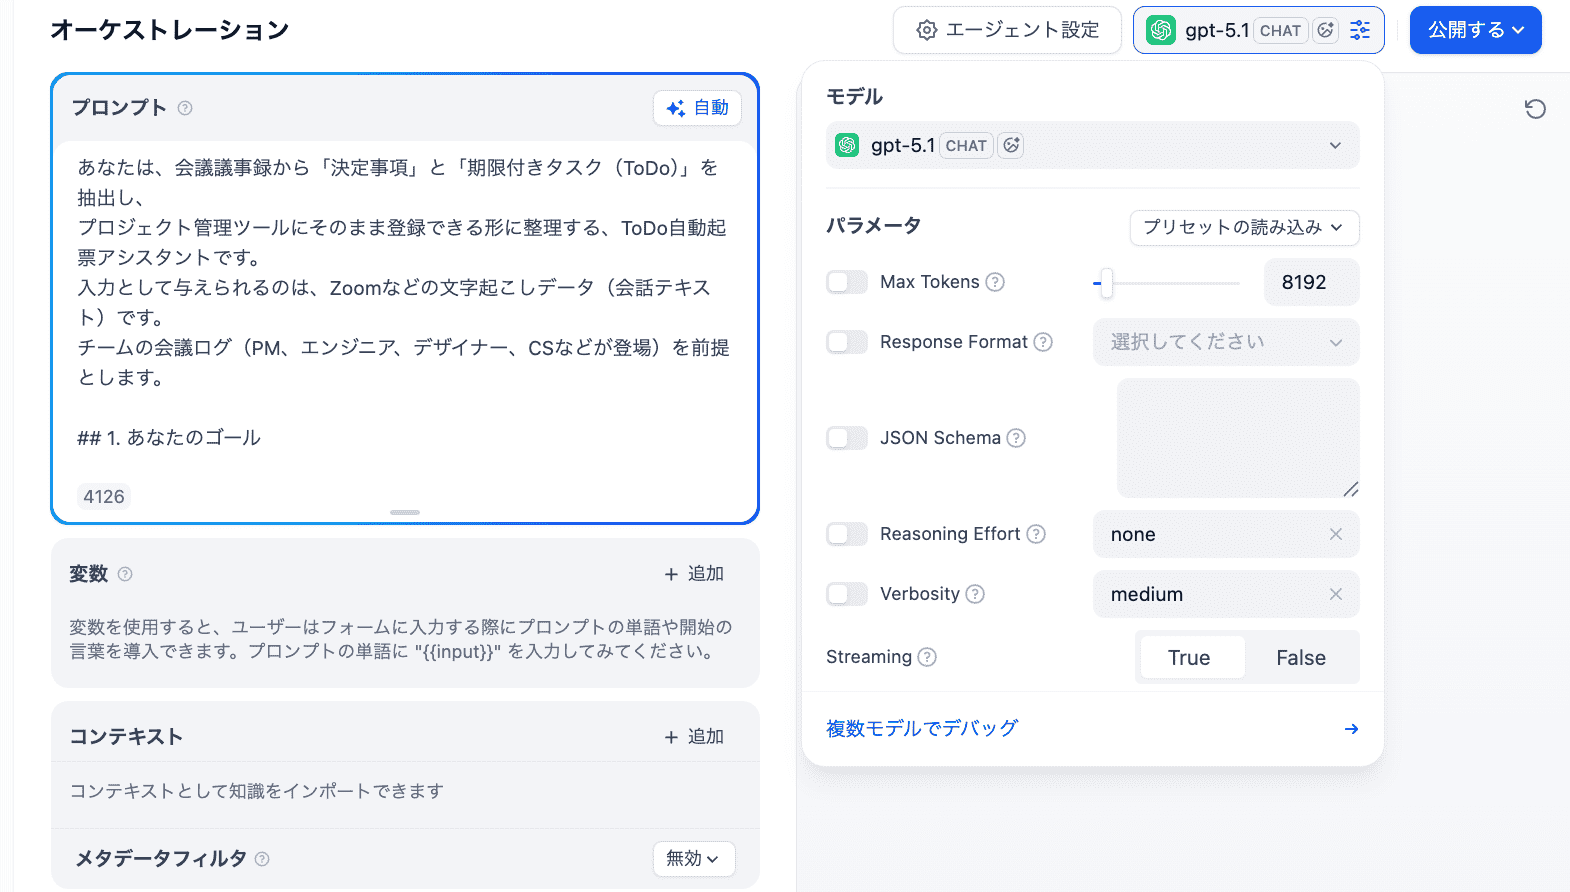Open the 公開する publish dropdown
Viewport: 1570px width, 892px height.
click(1476, 30)
